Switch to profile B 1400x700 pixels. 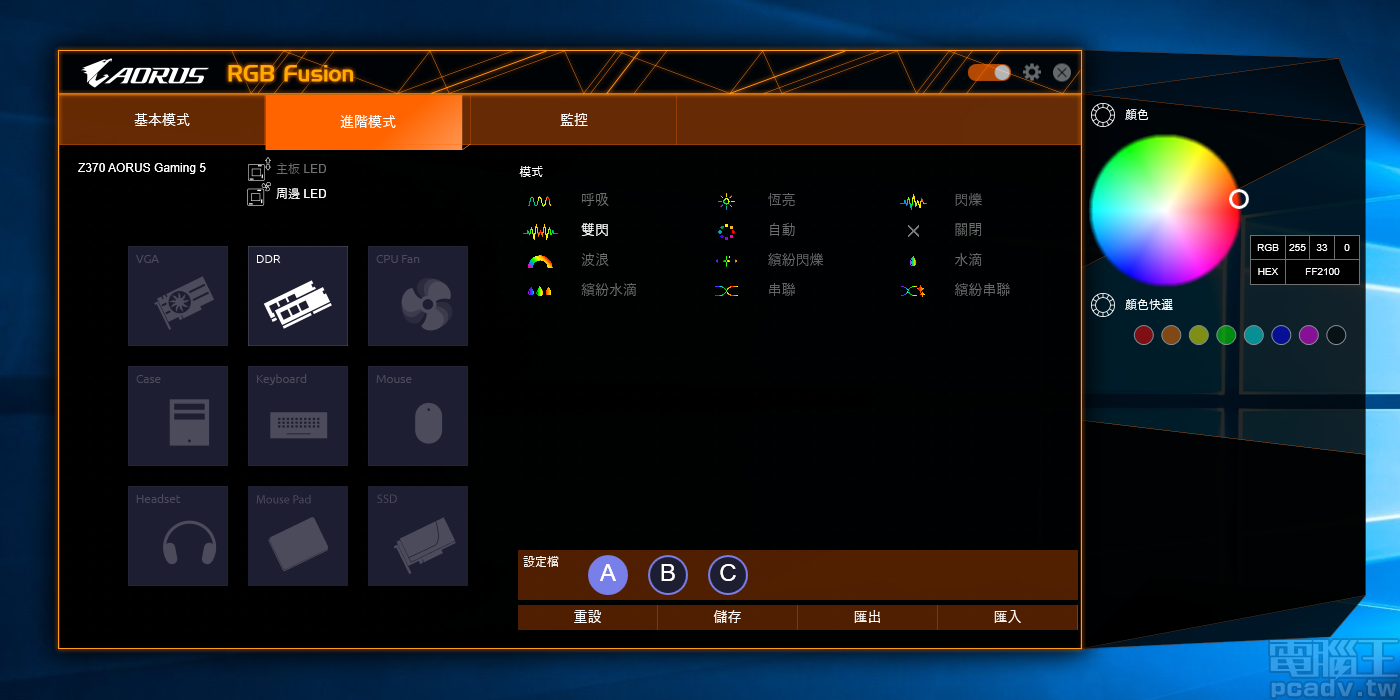[x=668, y=575]
